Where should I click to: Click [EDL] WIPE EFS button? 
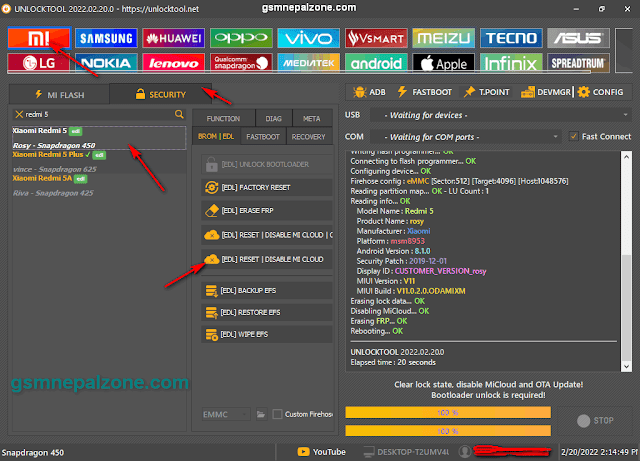pyautogui.click(x=267, y=334)
